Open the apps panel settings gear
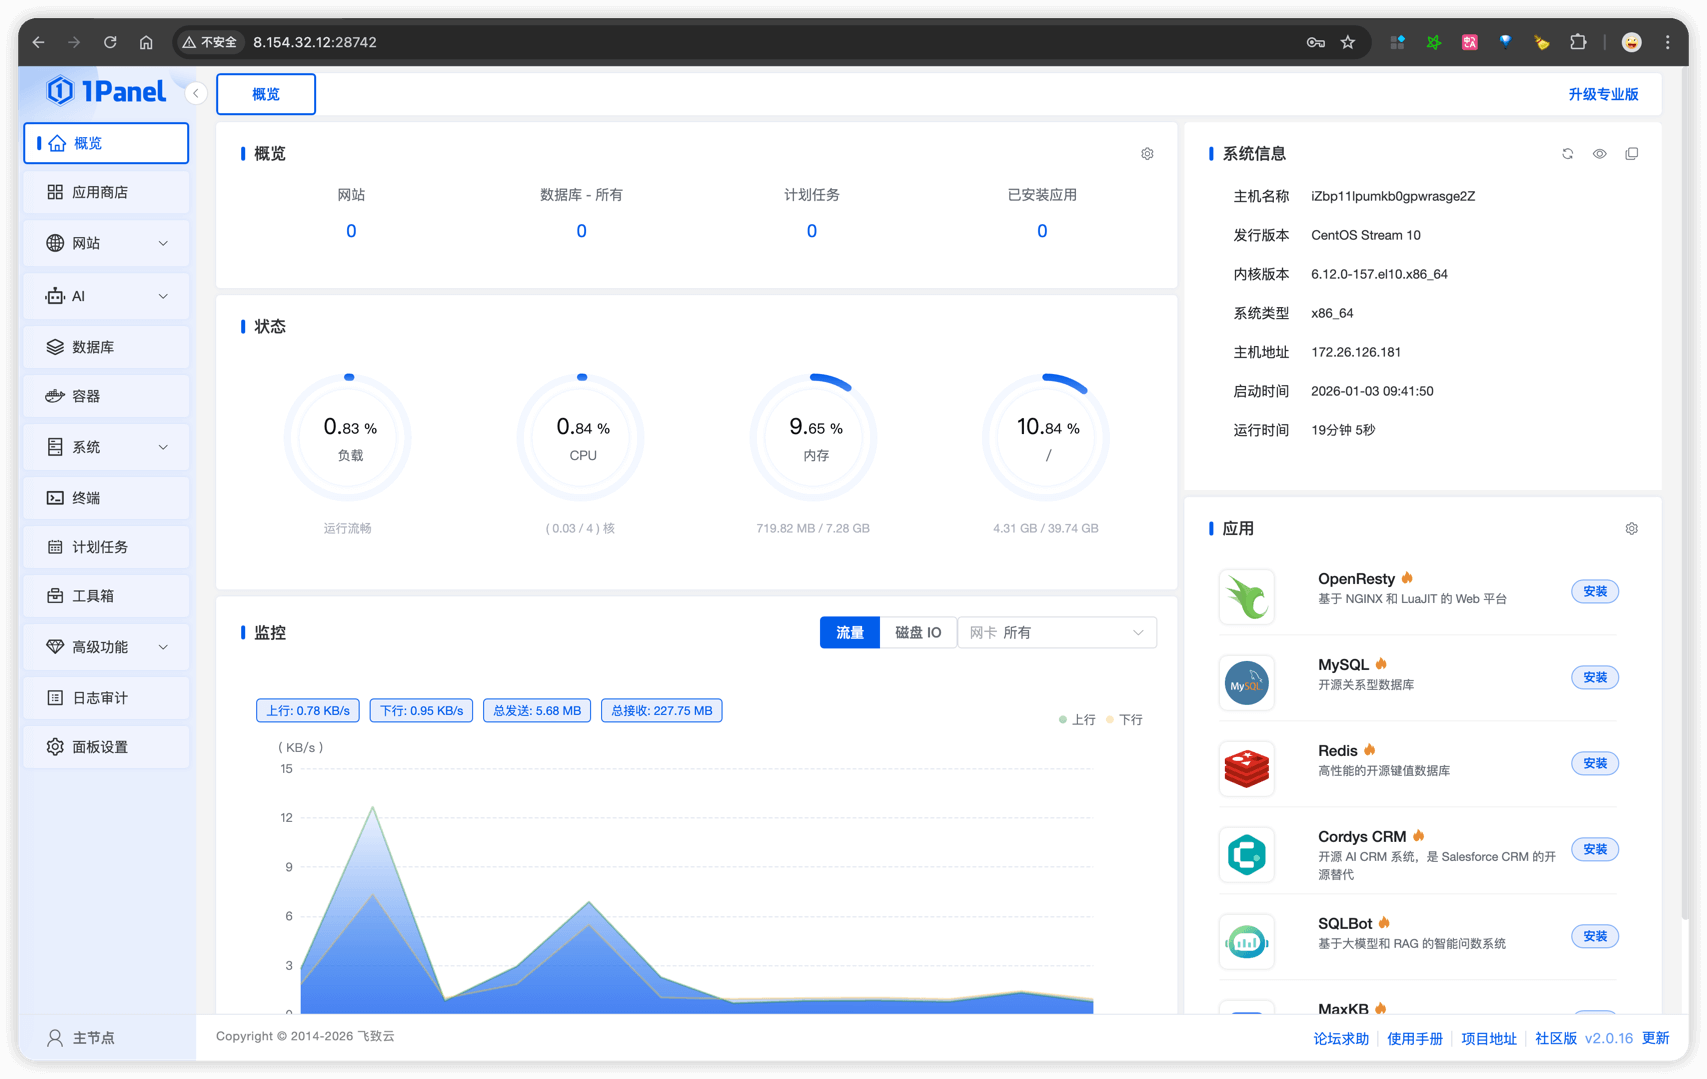Screen dimensions: 1707x1079 1631,529
